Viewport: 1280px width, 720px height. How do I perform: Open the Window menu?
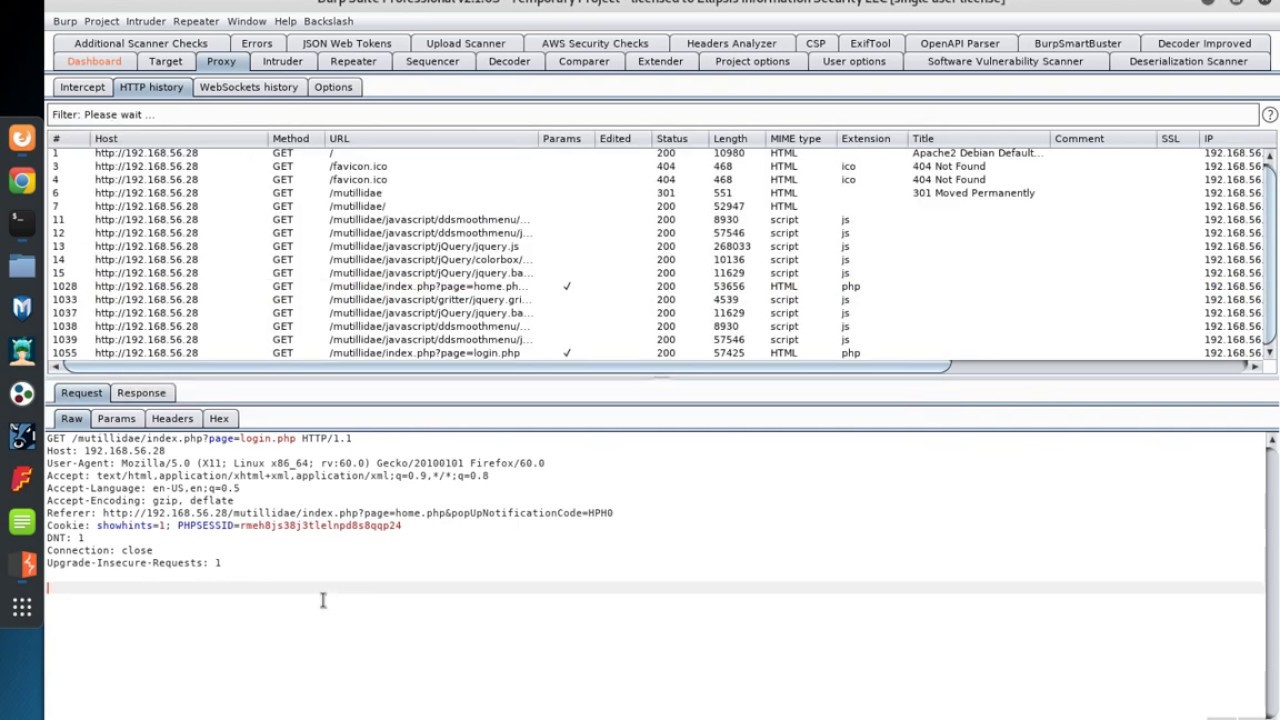coord(246,21)
